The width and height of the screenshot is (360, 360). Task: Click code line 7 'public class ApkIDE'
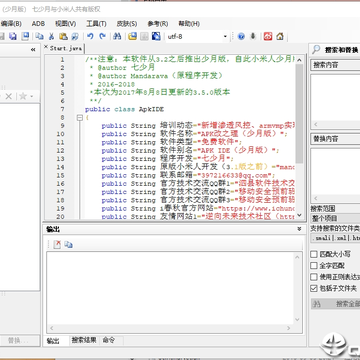(125, 109)
